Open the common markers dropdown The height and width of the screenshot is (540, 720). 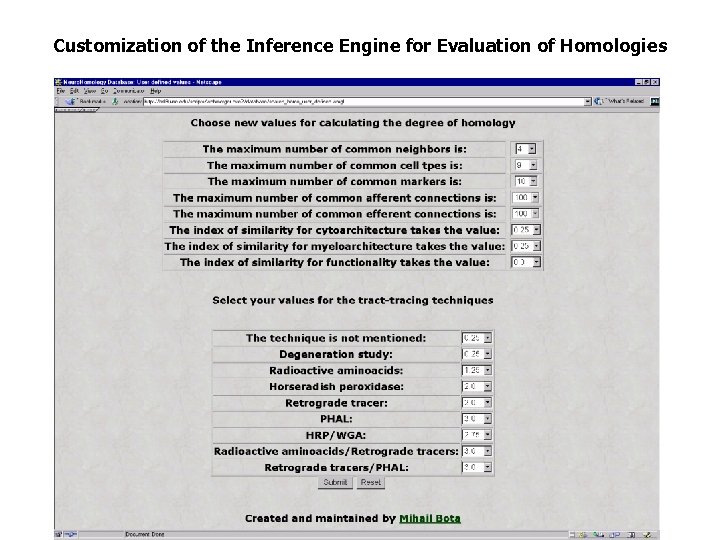tap(526, 181)
